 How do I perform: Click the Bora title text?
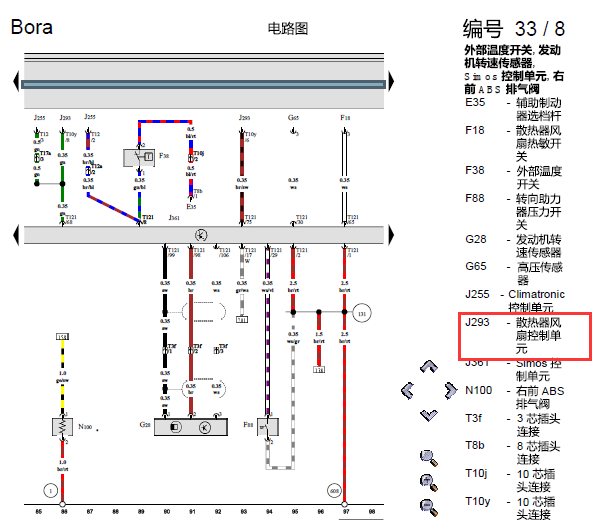point(31,27)
